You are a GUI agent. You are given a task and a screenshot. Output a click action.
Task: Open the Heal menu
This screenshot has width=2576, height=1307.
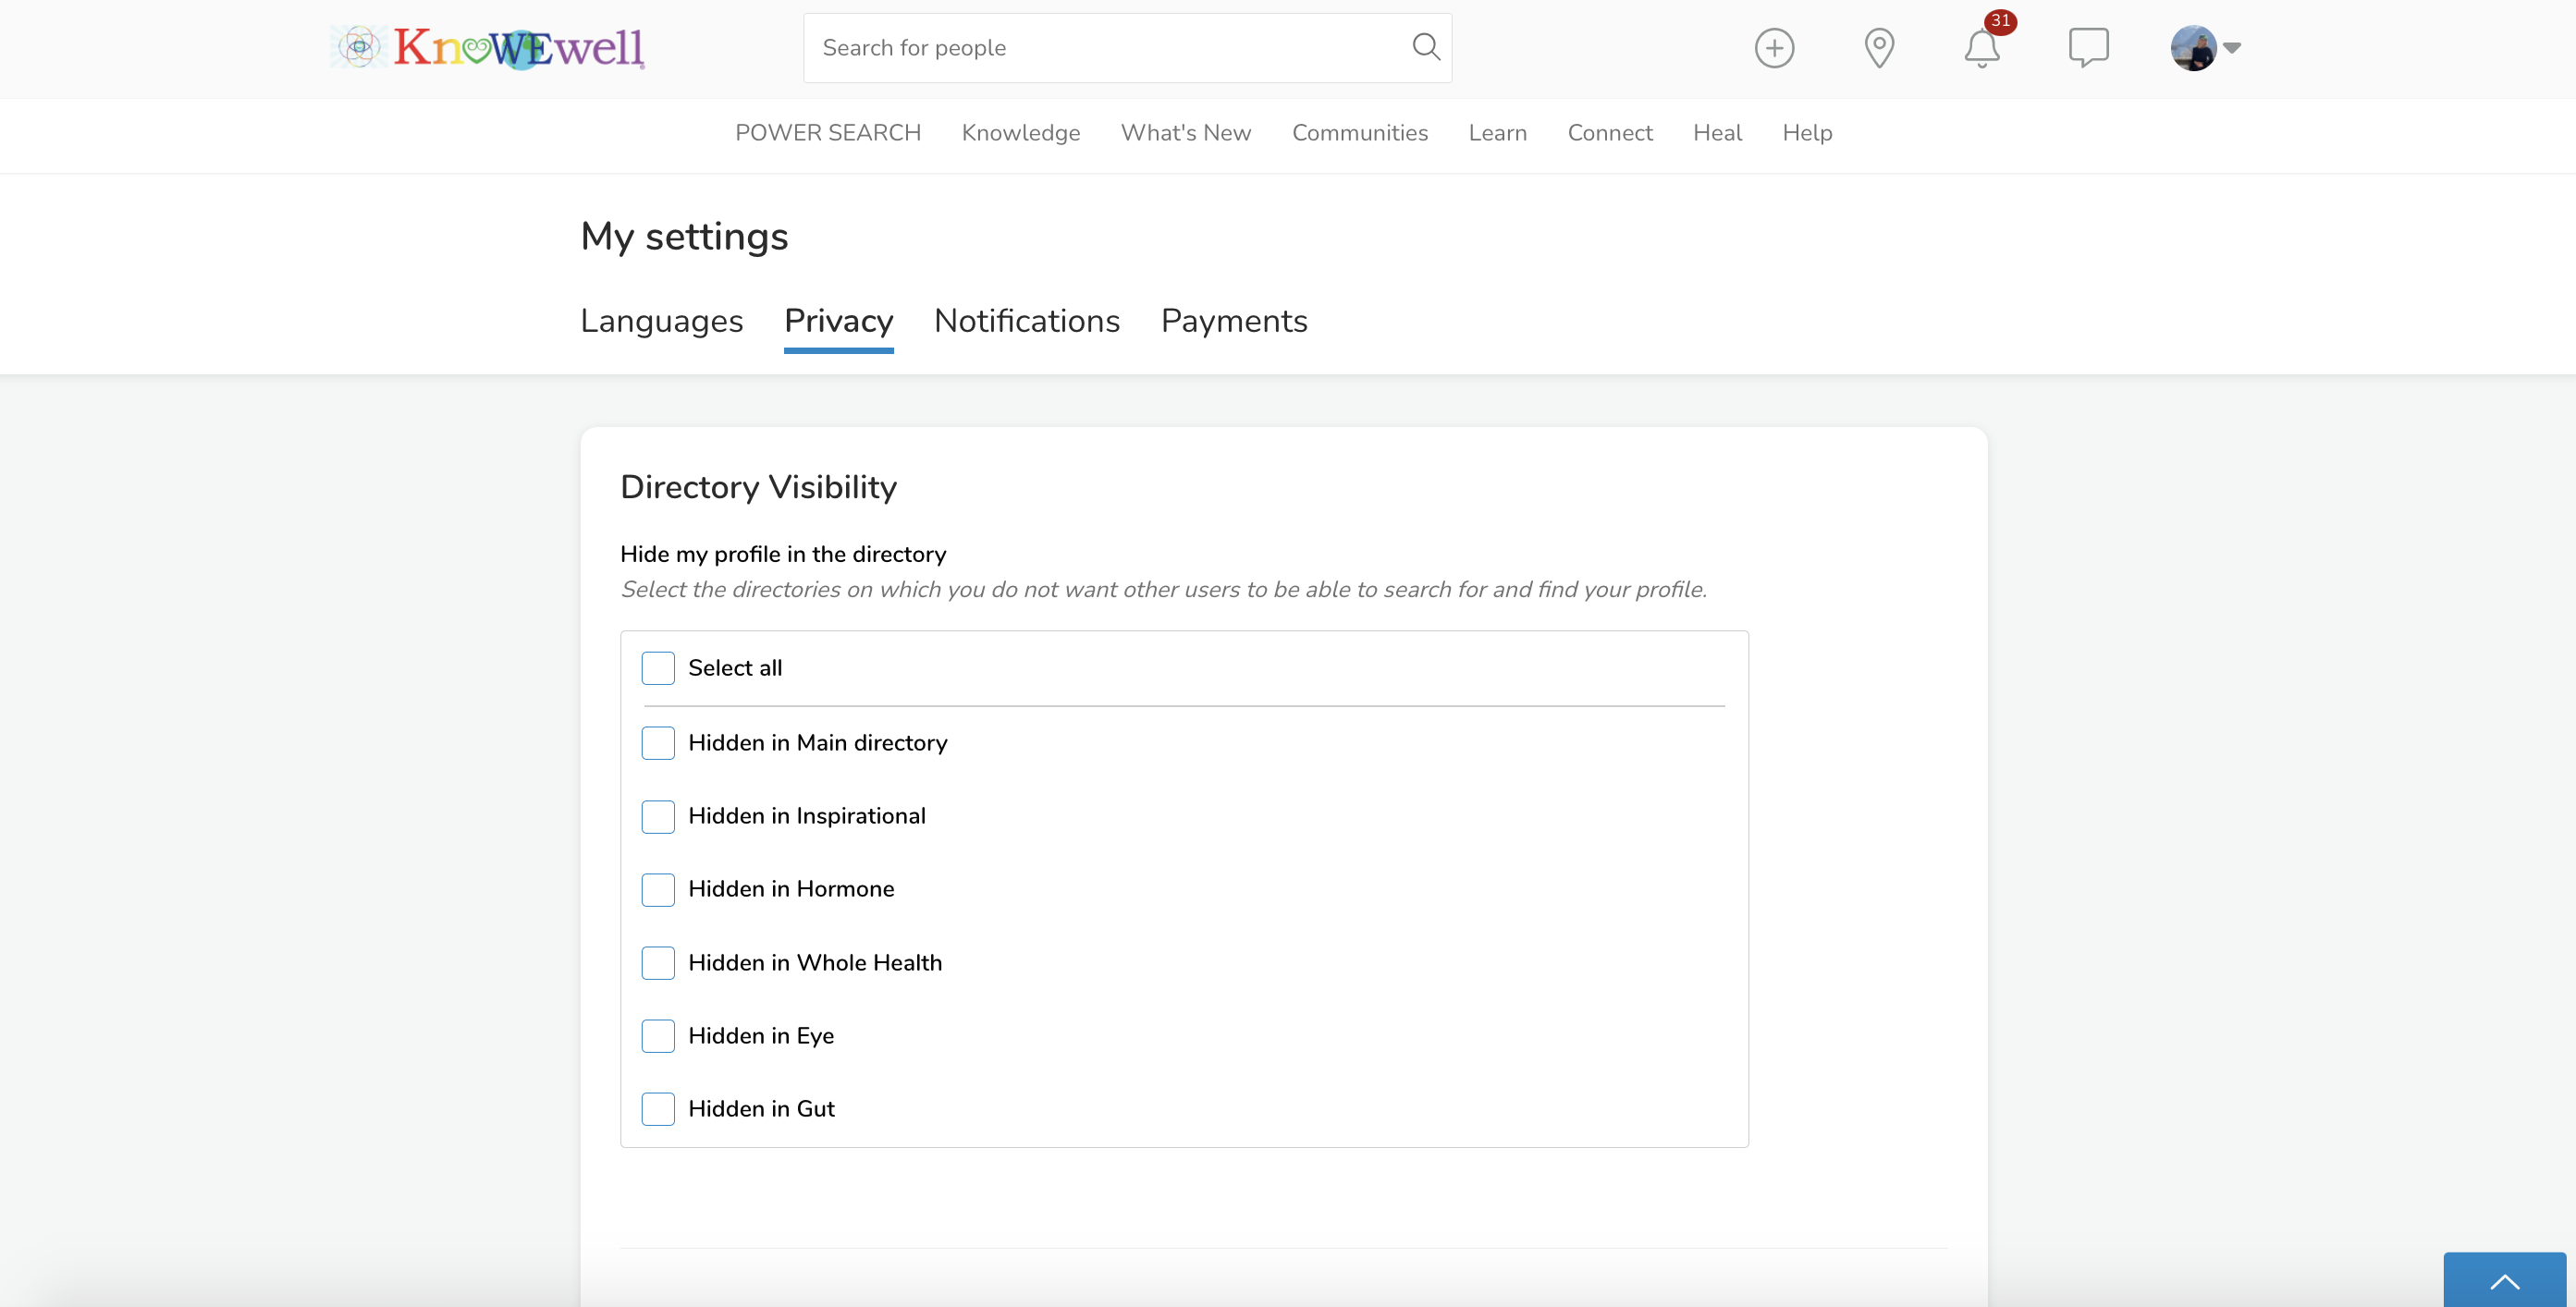pyautogui.click(x=1717, y=133)
